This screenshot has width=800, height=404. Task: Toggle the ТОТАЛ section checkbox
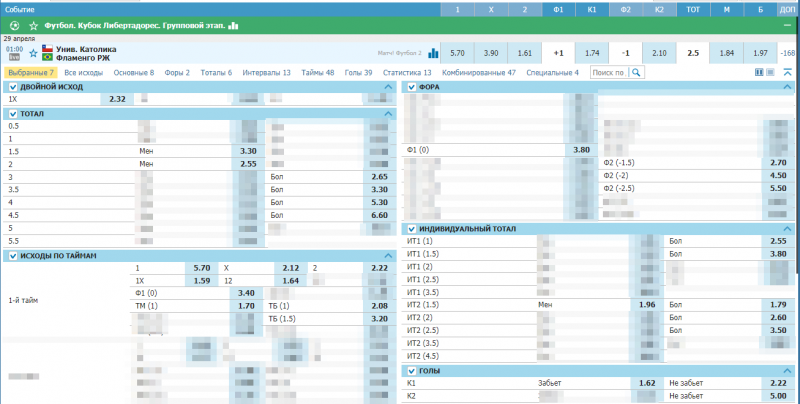pos(12,114)
